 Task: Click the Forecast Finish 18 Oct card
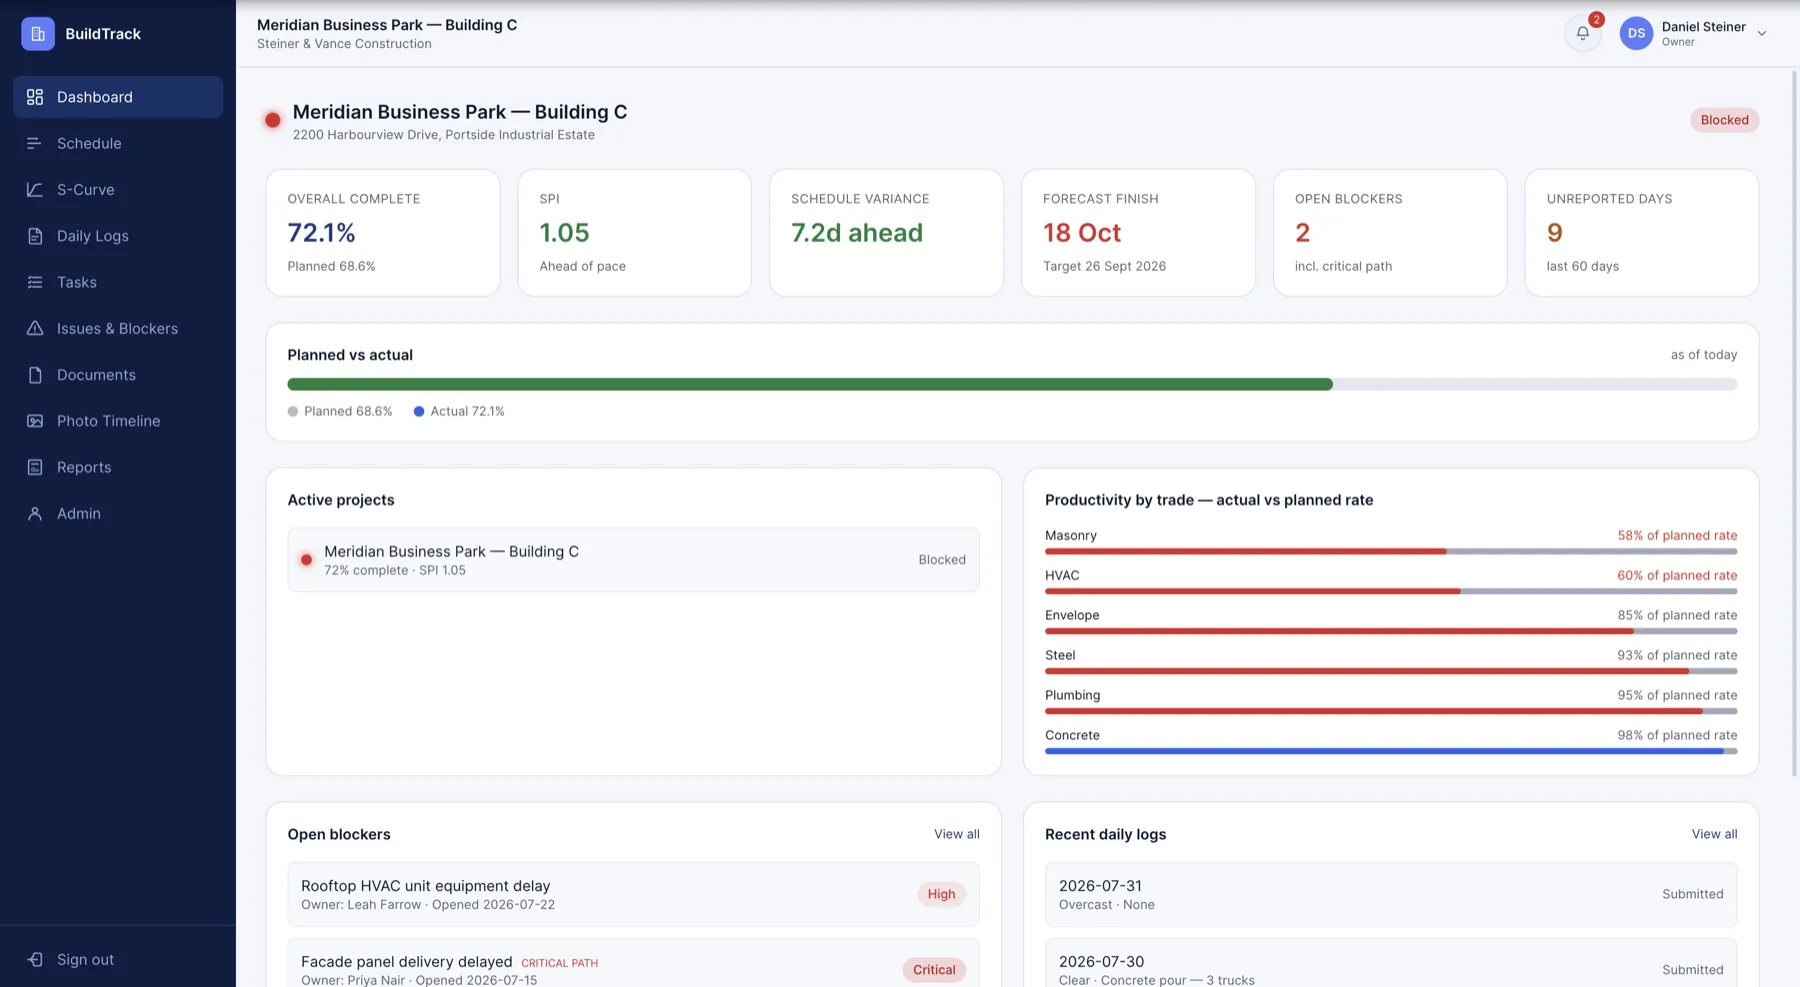pyautogui.click(x=1139, y=233)
